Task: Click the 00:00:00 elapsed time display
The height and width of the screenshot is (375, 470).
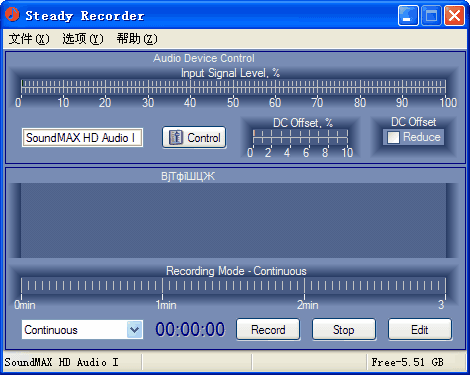Action: pos(190,330)
